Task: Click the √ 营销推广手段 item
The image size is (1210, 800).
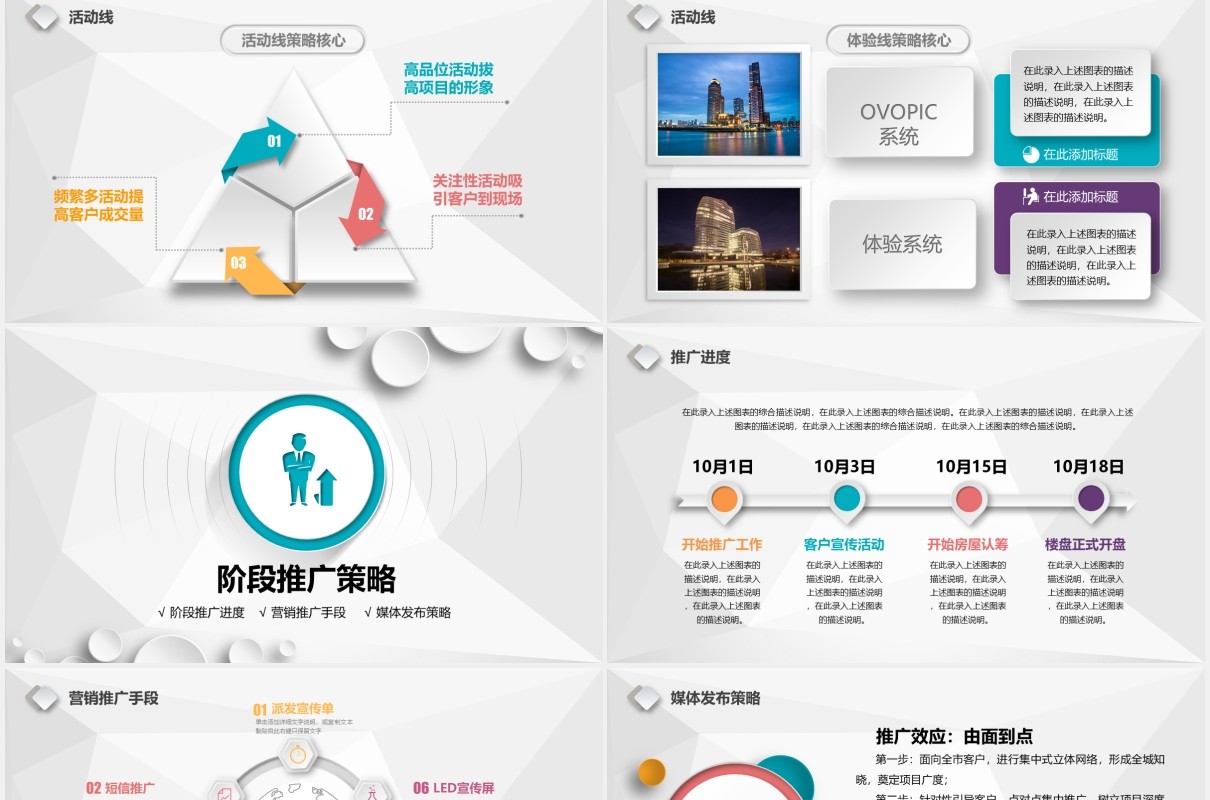Action: [302, 612]
